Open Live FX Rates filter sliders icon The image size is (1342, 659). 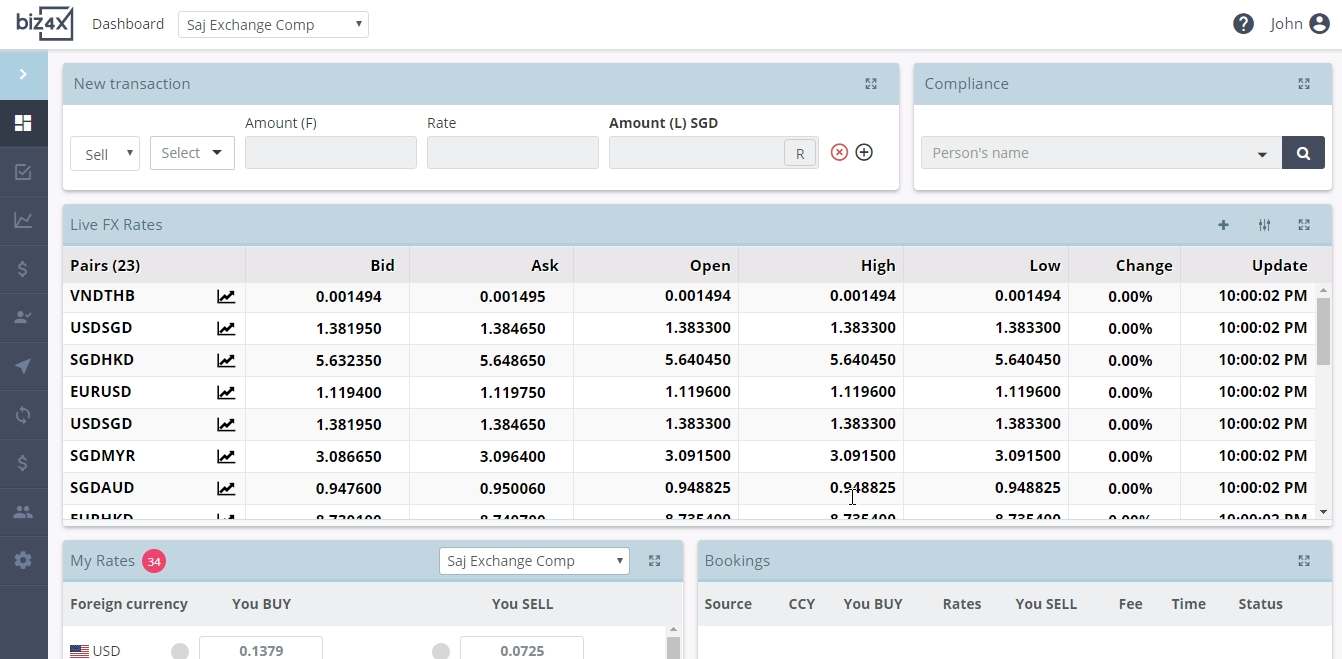pos(1264,225)
